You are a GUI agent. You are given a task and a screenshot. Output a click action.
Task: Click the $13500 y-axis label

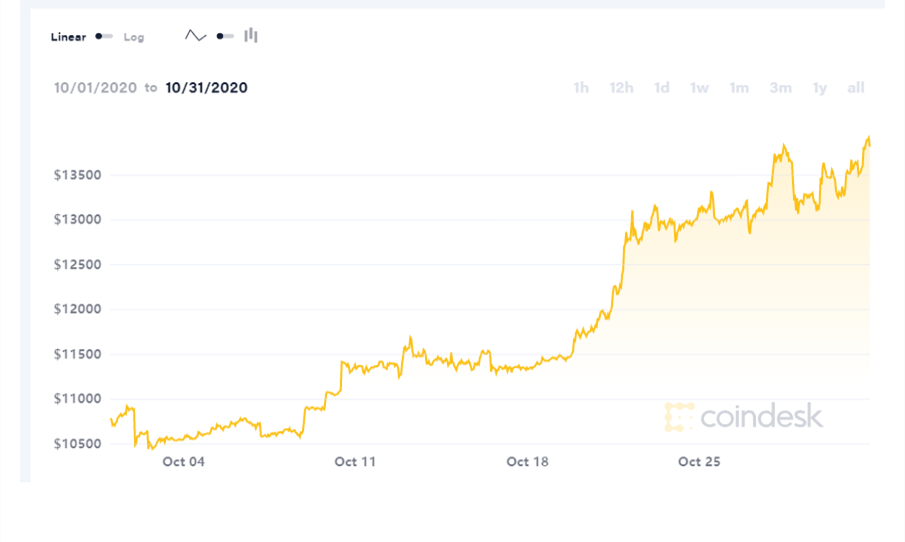point(77,176)
